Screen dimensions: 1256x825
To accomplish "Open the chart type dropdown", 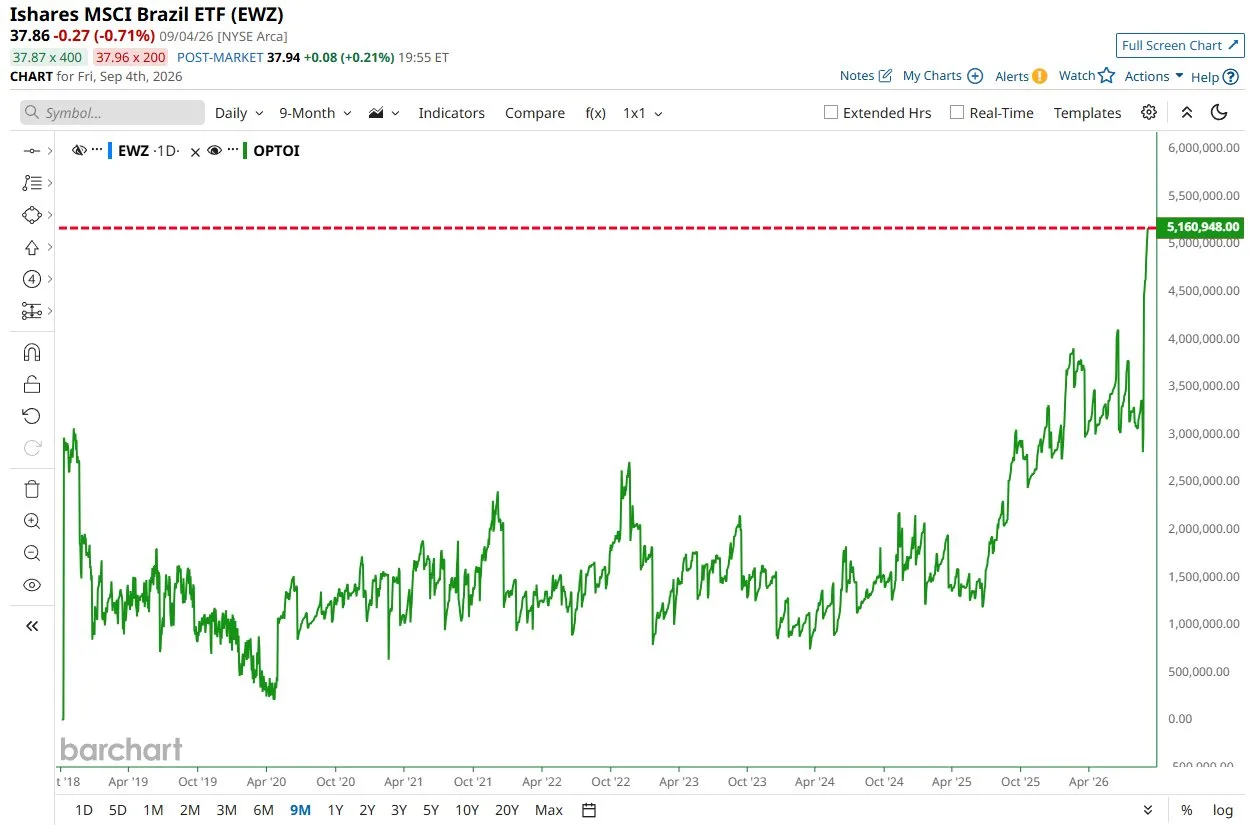I will point(384,113).
